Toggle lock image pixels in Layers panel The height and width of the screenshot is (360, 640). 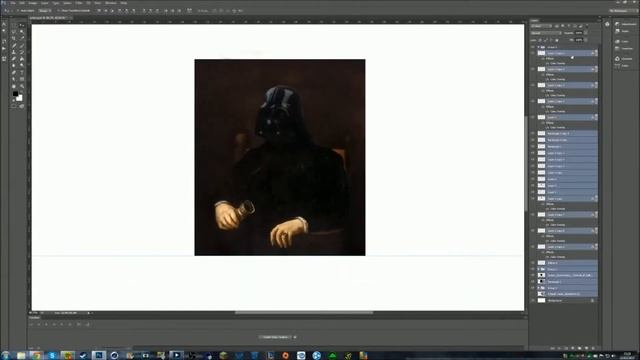click(545, 40)
